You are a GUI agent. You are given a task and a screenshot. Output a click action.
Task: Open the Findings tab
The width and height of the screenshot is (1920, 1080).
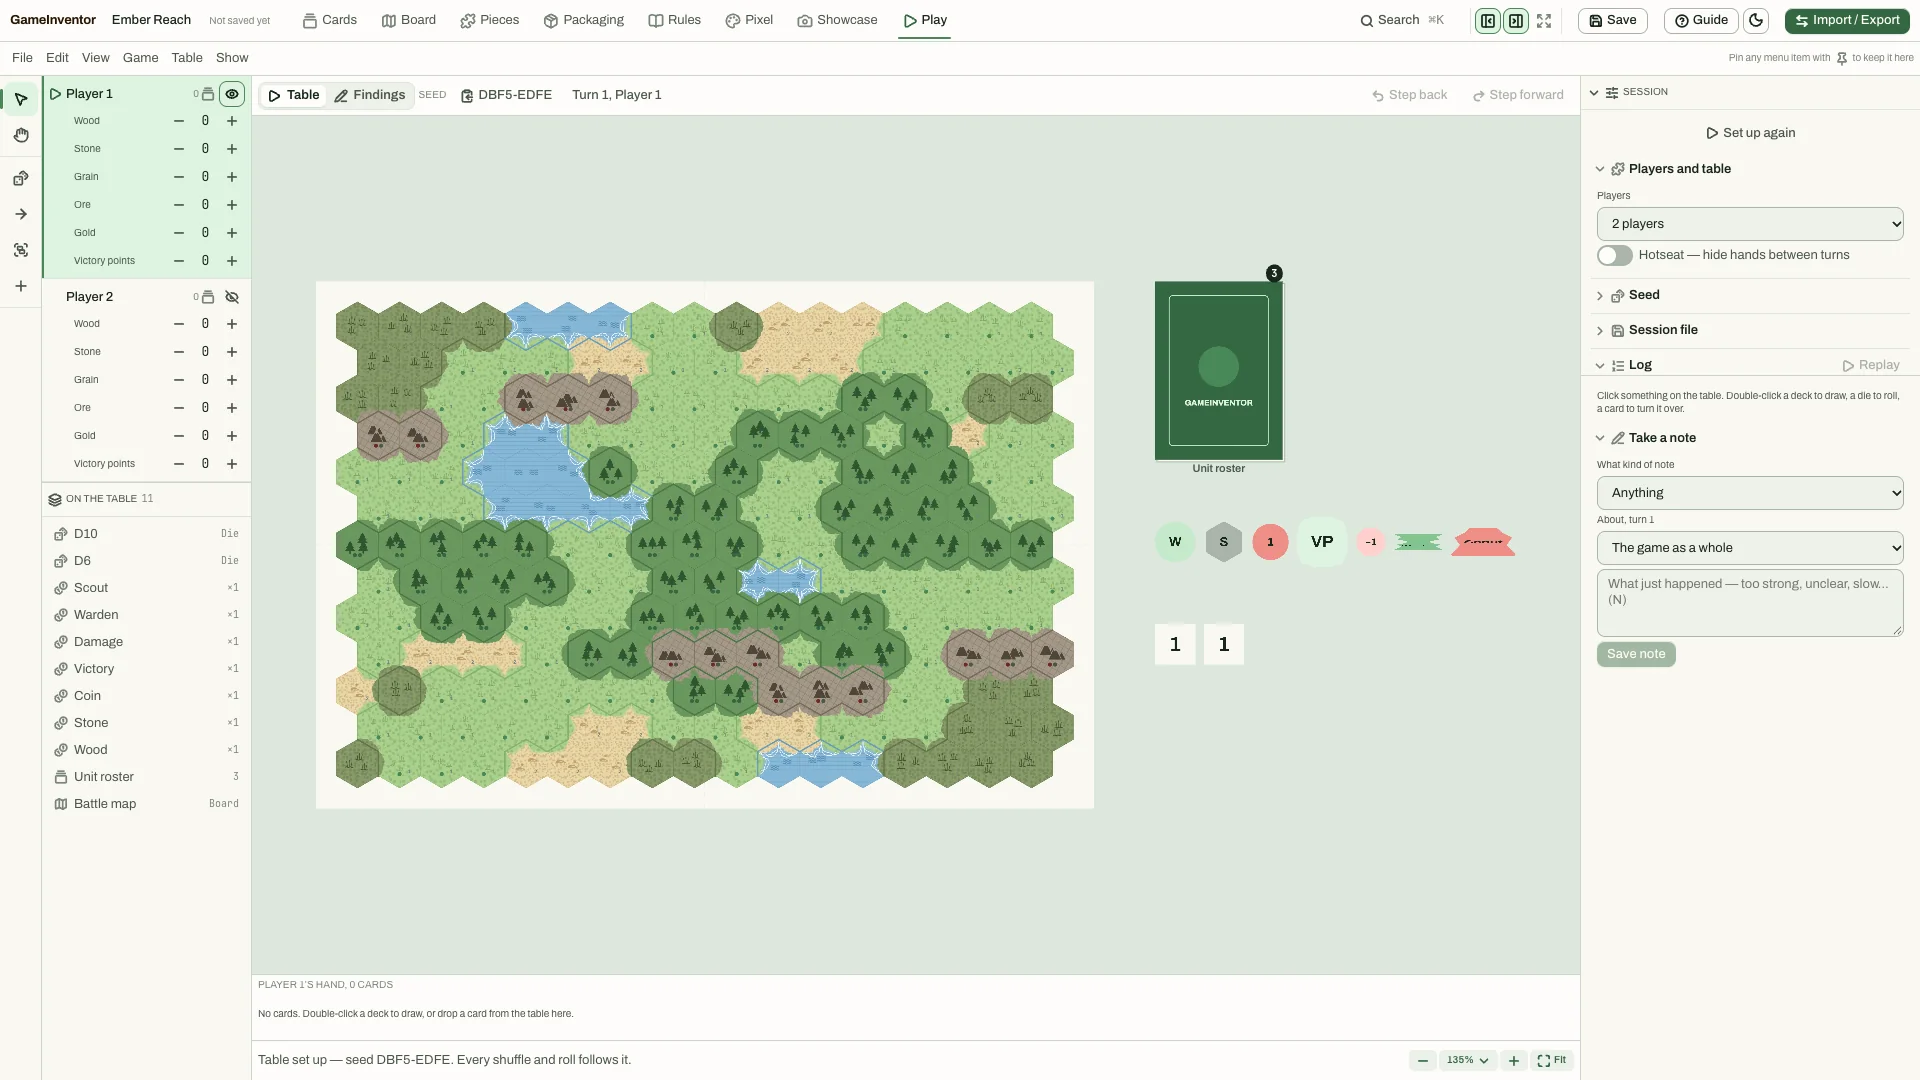click(x=370, y=95)
